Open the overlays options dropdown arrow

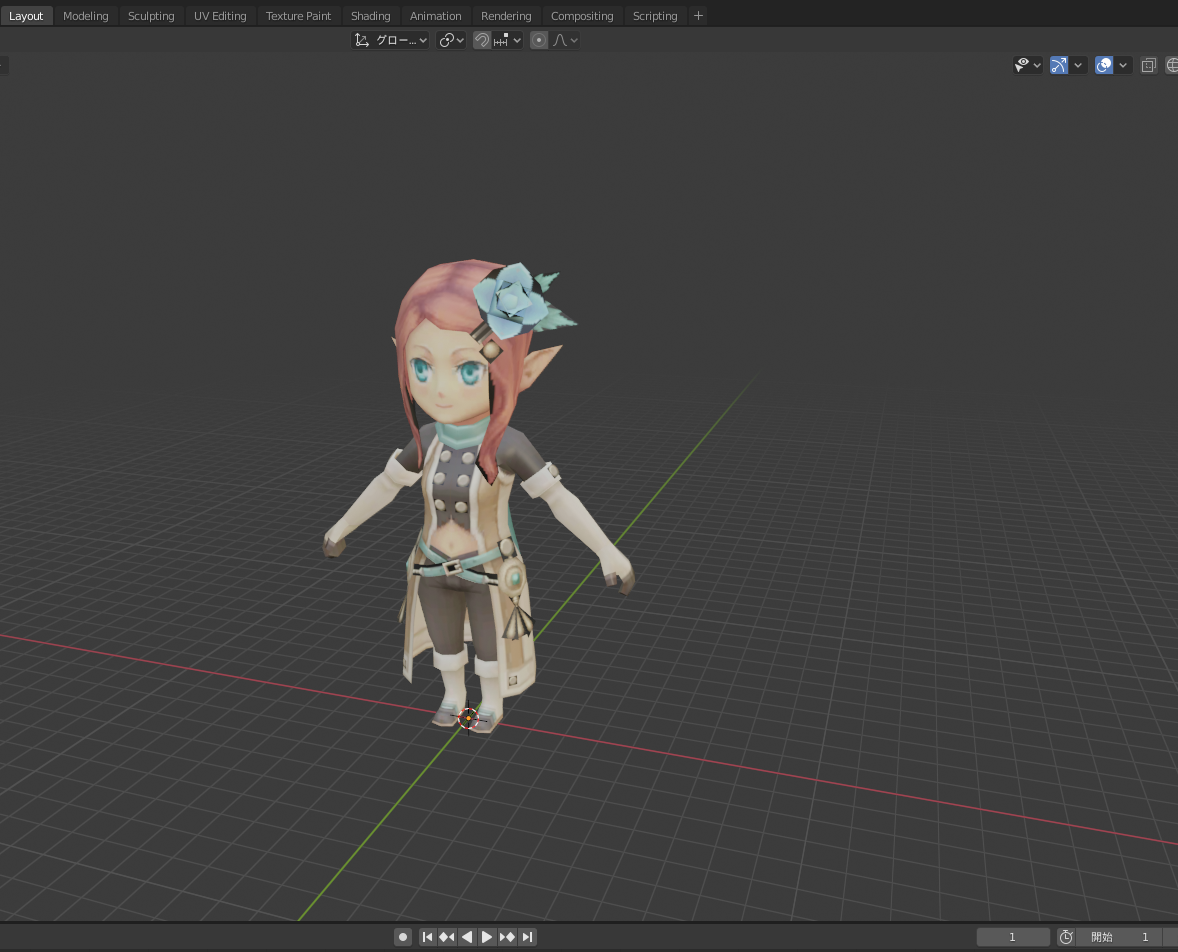[x=1123, y=65]
